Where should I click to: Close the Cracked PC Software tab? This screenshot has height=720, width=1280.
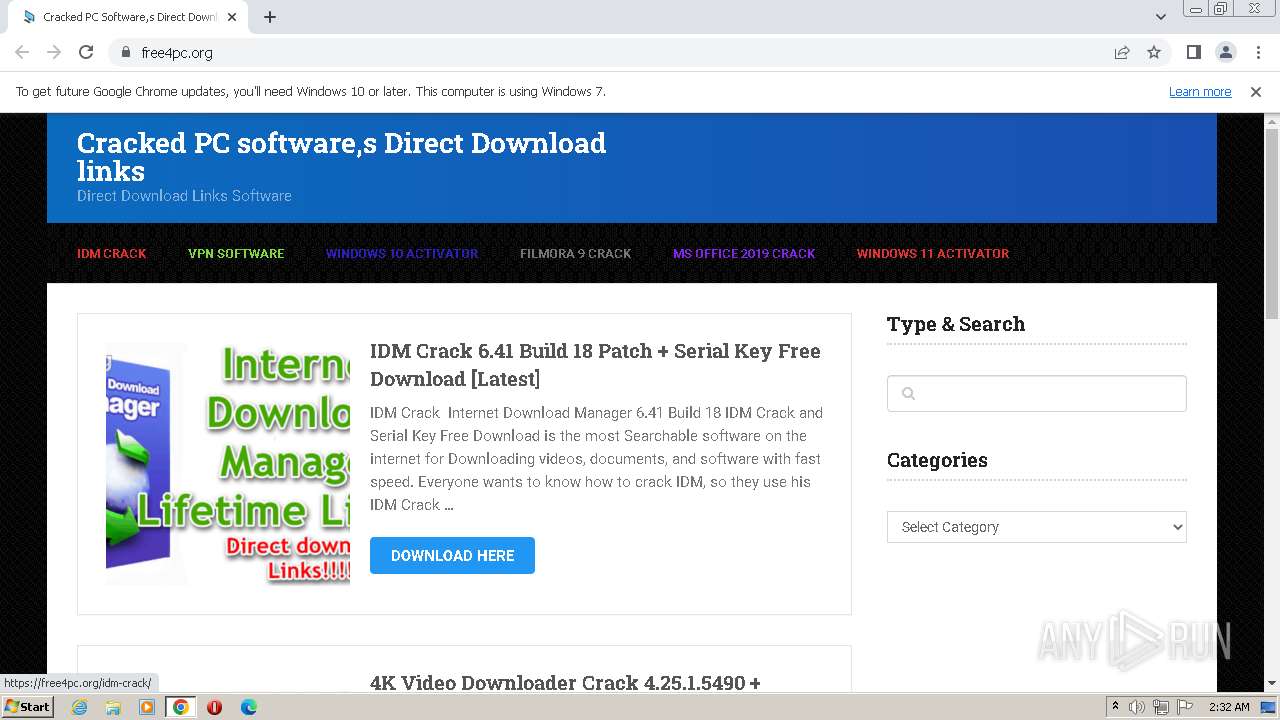click(x=232, y=17)
